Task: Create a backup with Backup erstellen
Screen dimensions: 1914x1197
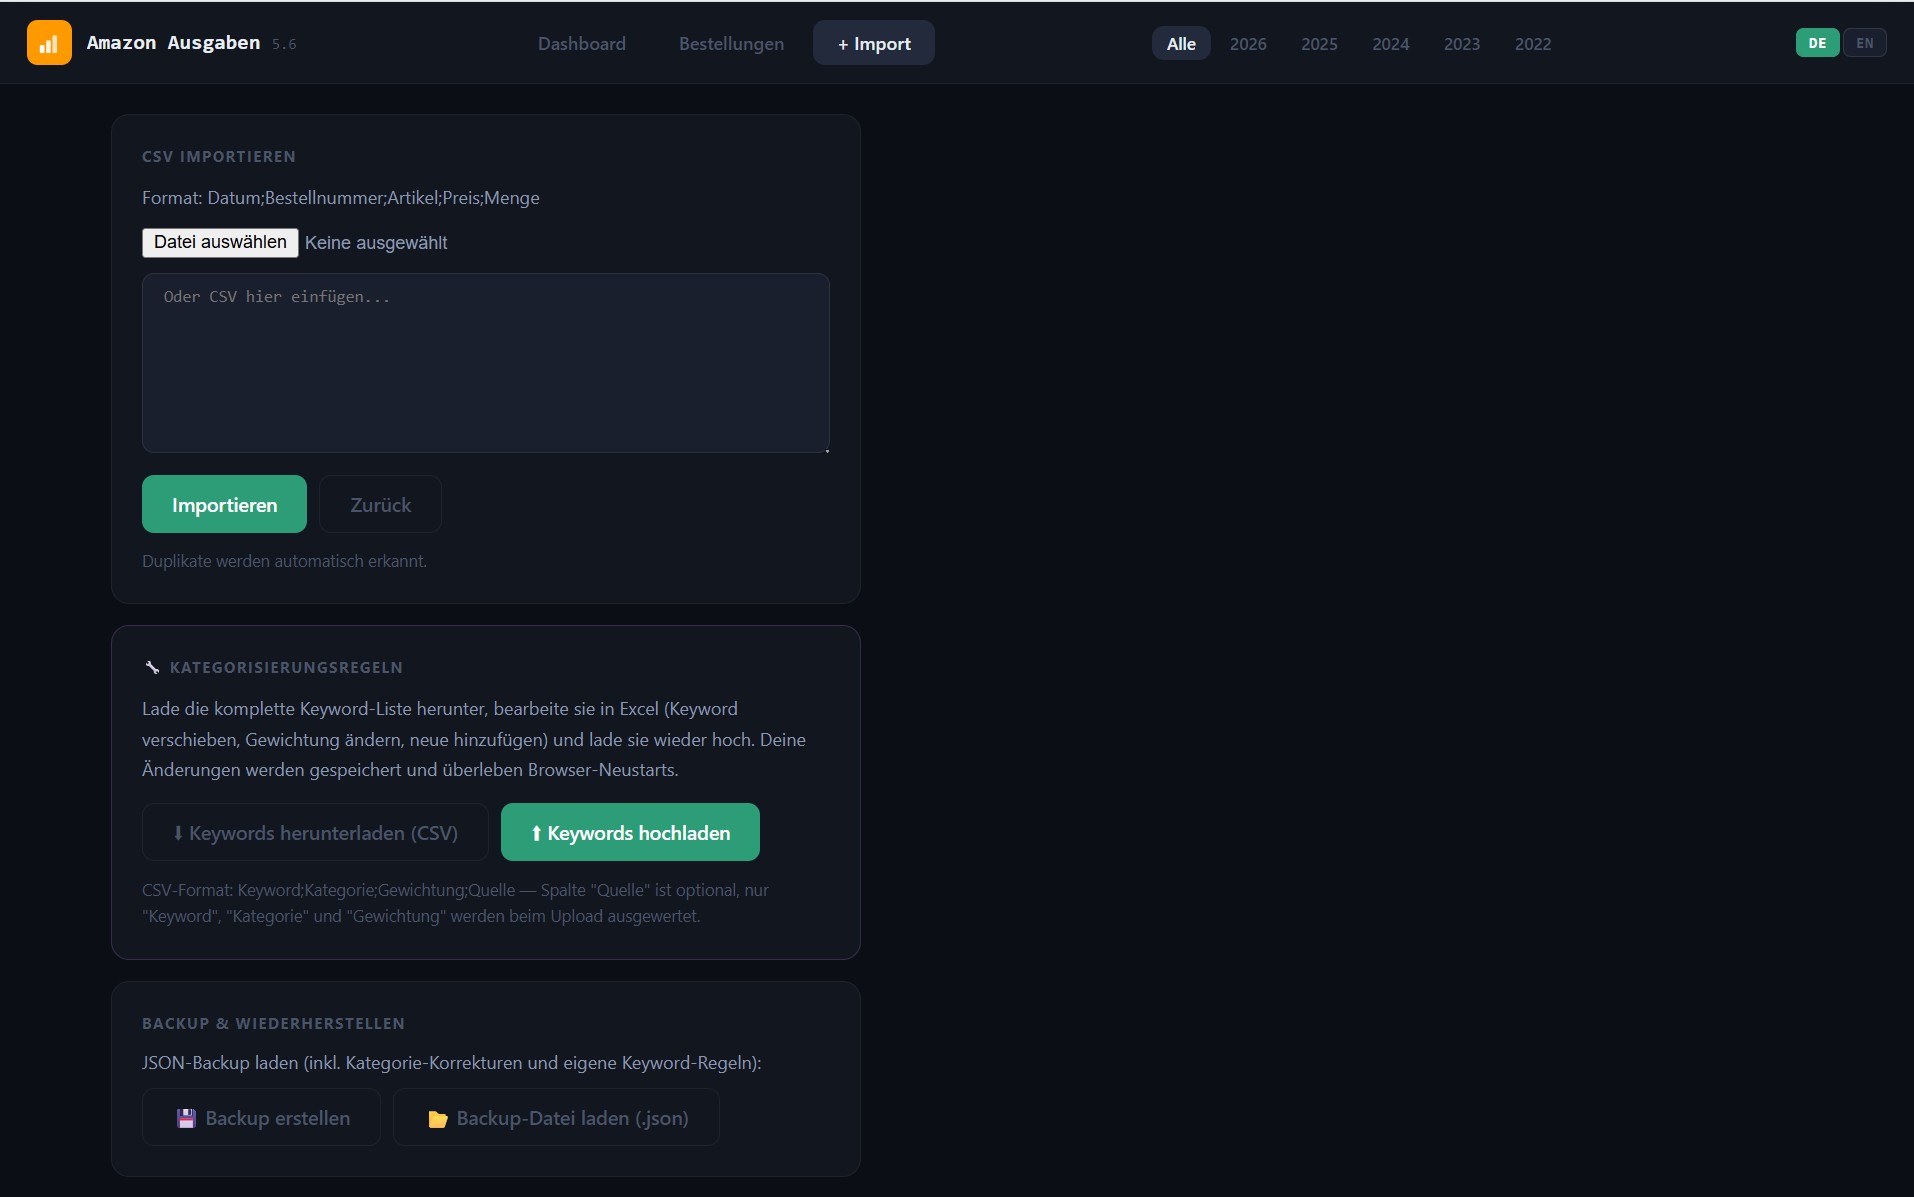Action: click(x=261, y=1117)
